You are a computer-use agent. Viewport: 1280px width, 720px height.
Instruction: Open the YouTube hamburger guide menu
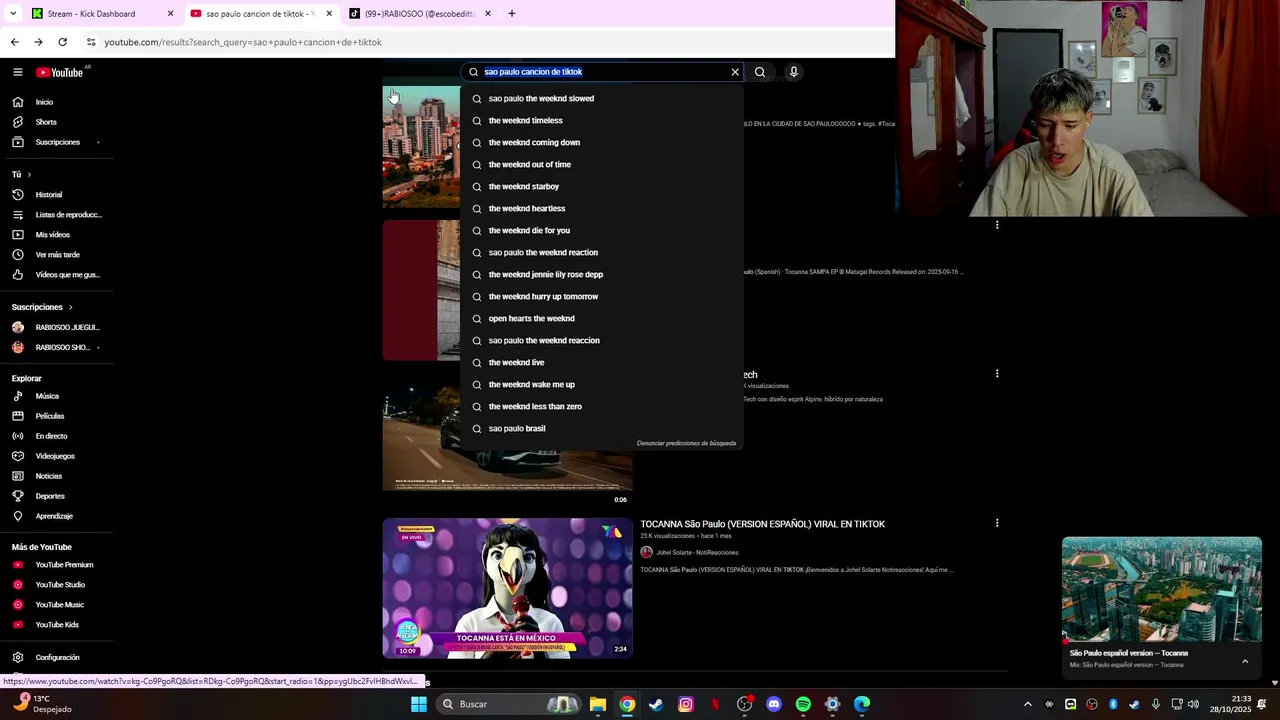pos(17,72)
